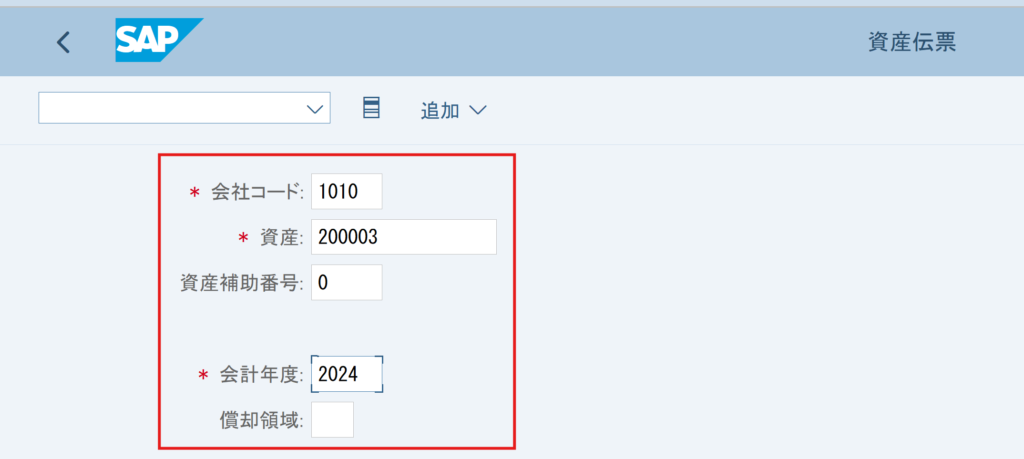Select the 会社コード field showing 1010
Screen dimensions: 1024x459
coord(346,192)
